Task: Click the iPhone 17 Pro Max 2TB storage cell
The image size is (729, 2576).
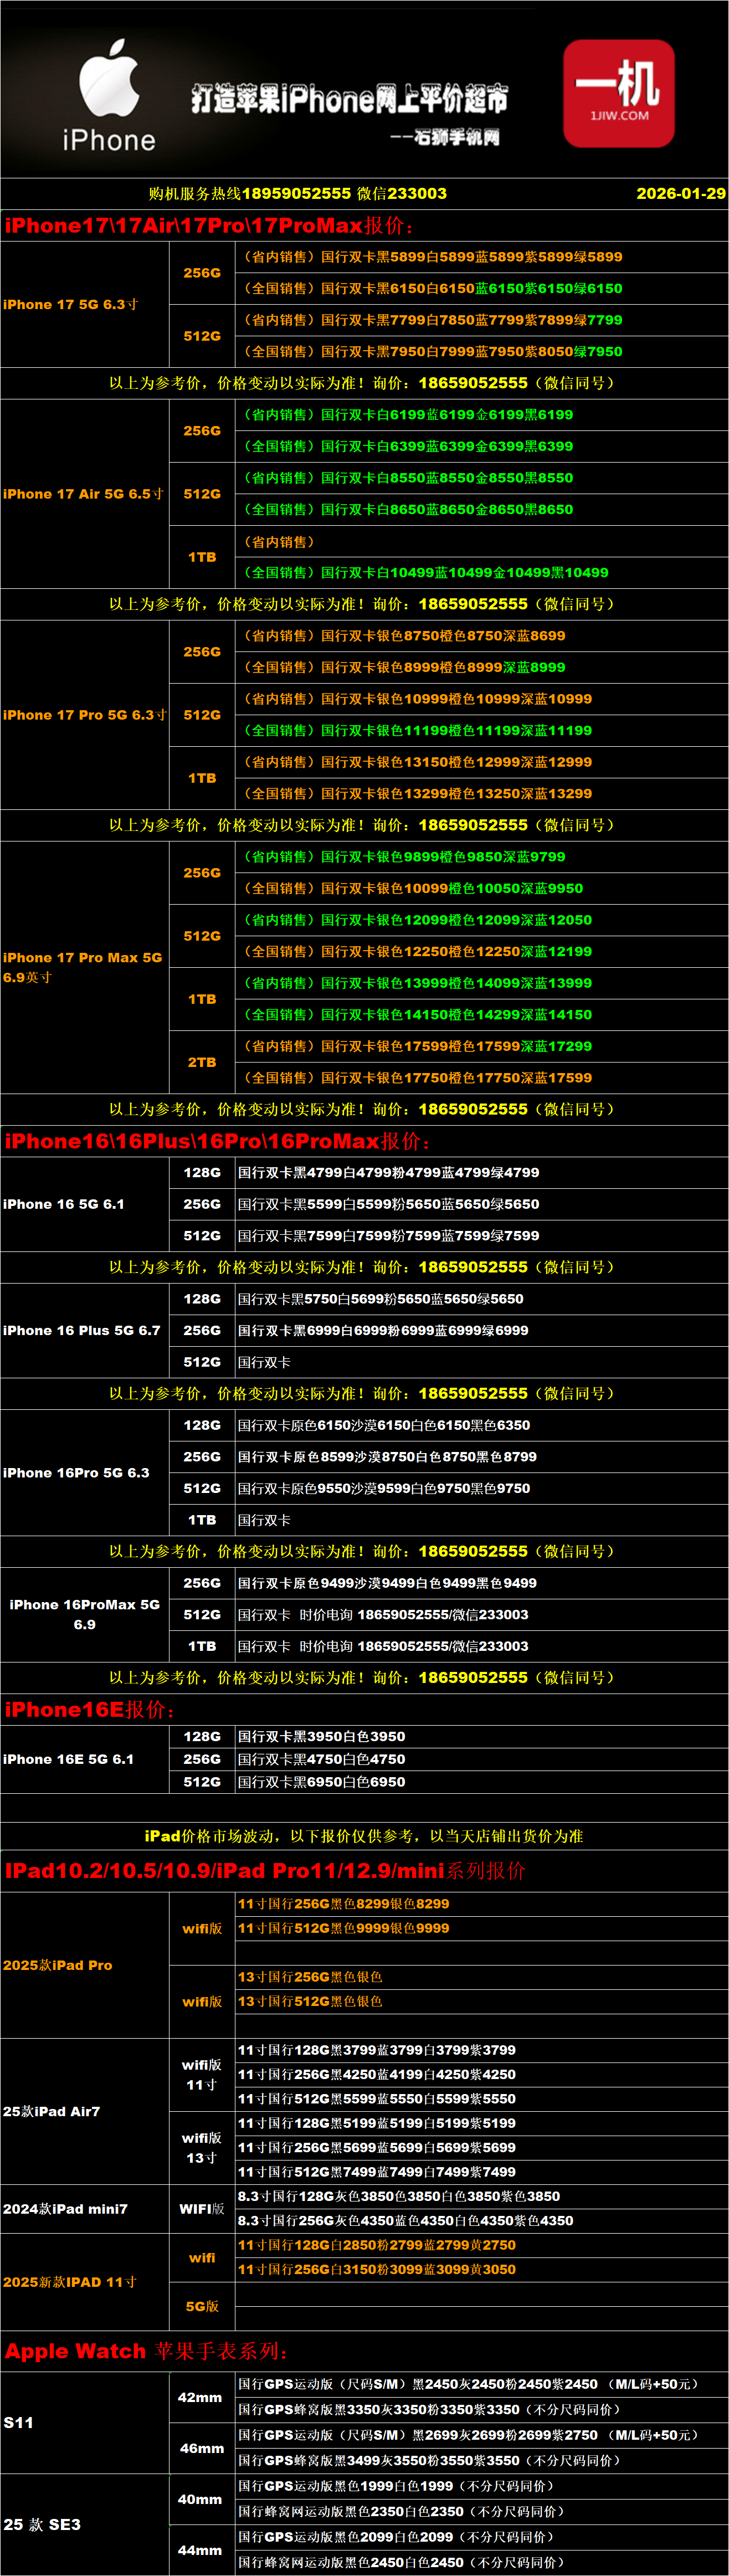Action: click(x=202, y=1062)
